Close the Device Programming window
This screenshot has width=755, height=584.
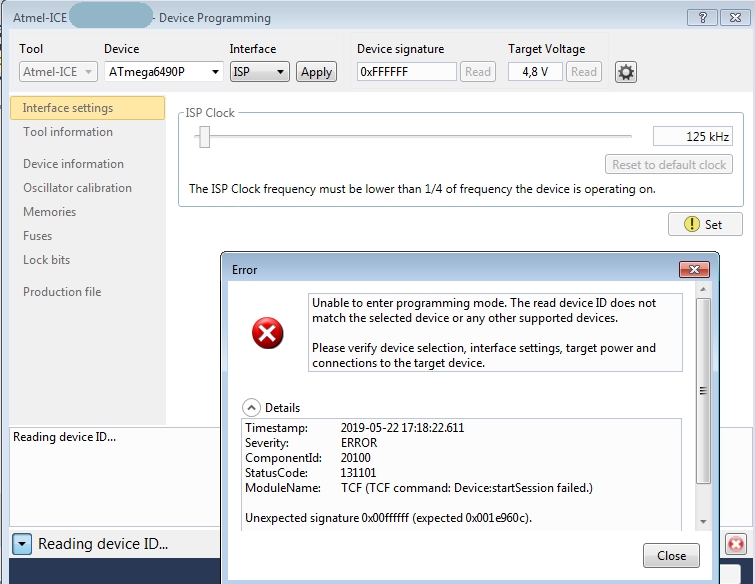click(735, 18)
